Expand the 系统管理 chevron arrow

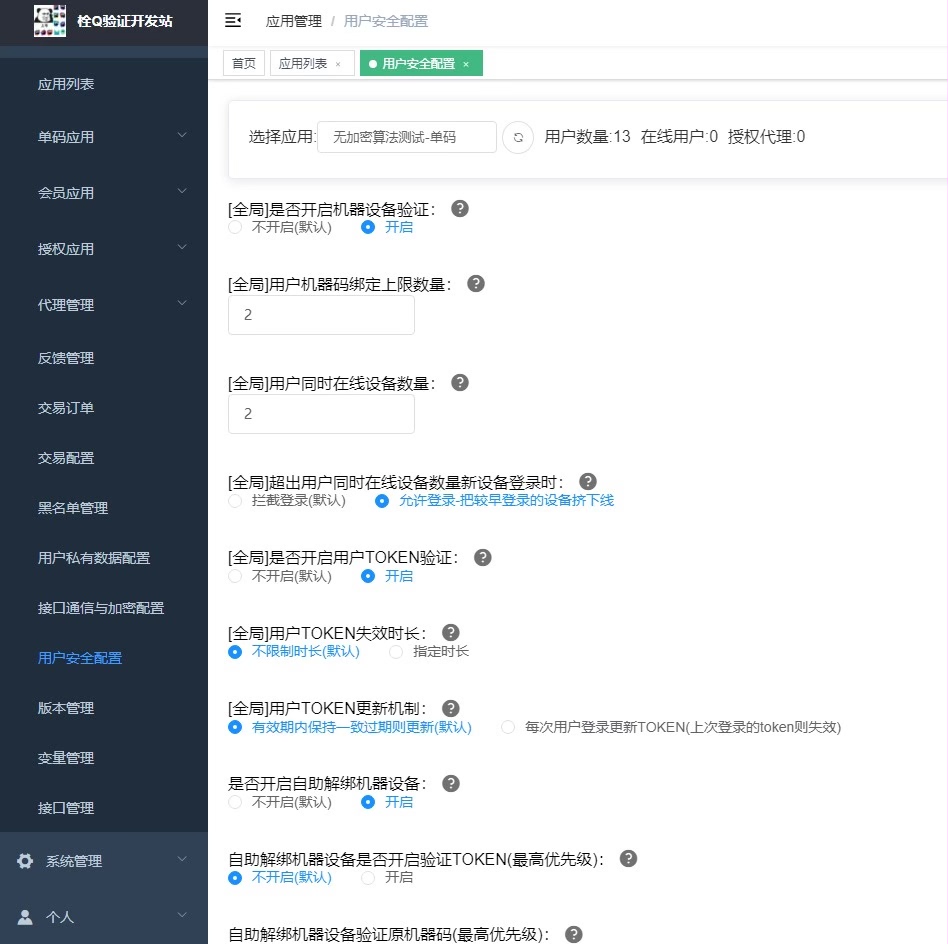coord(182,859)
